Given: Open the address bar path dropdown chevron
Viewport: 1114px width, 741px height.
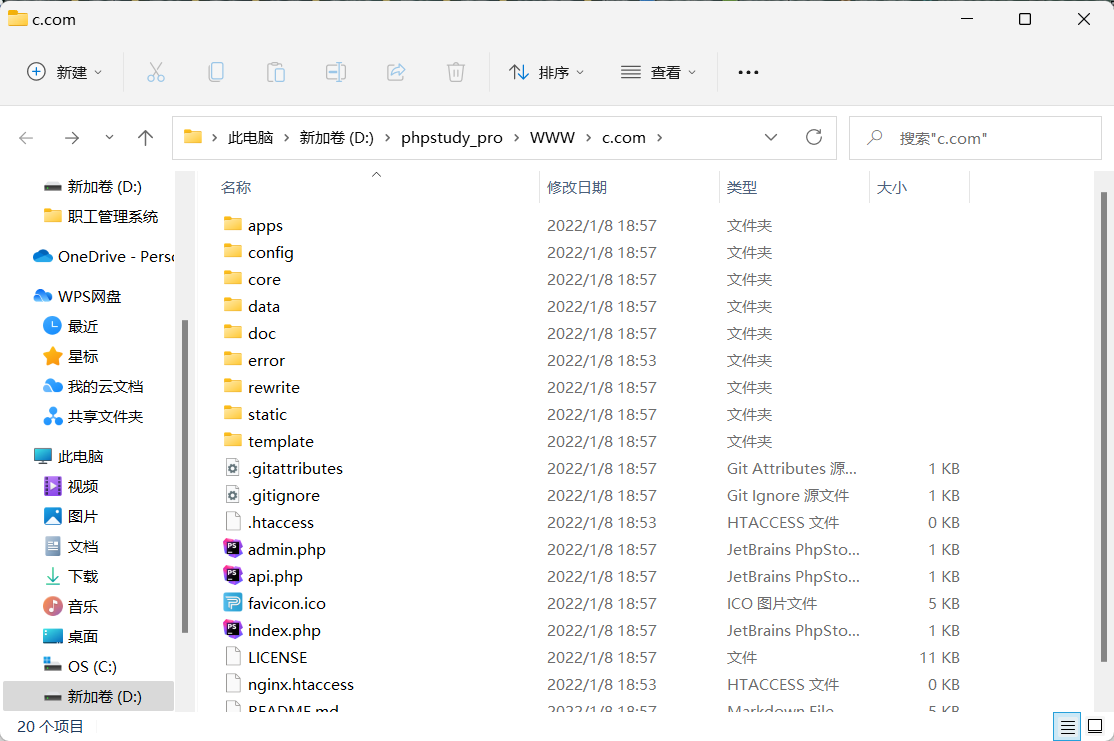Looking at the screenshot, I should point(771,137).
